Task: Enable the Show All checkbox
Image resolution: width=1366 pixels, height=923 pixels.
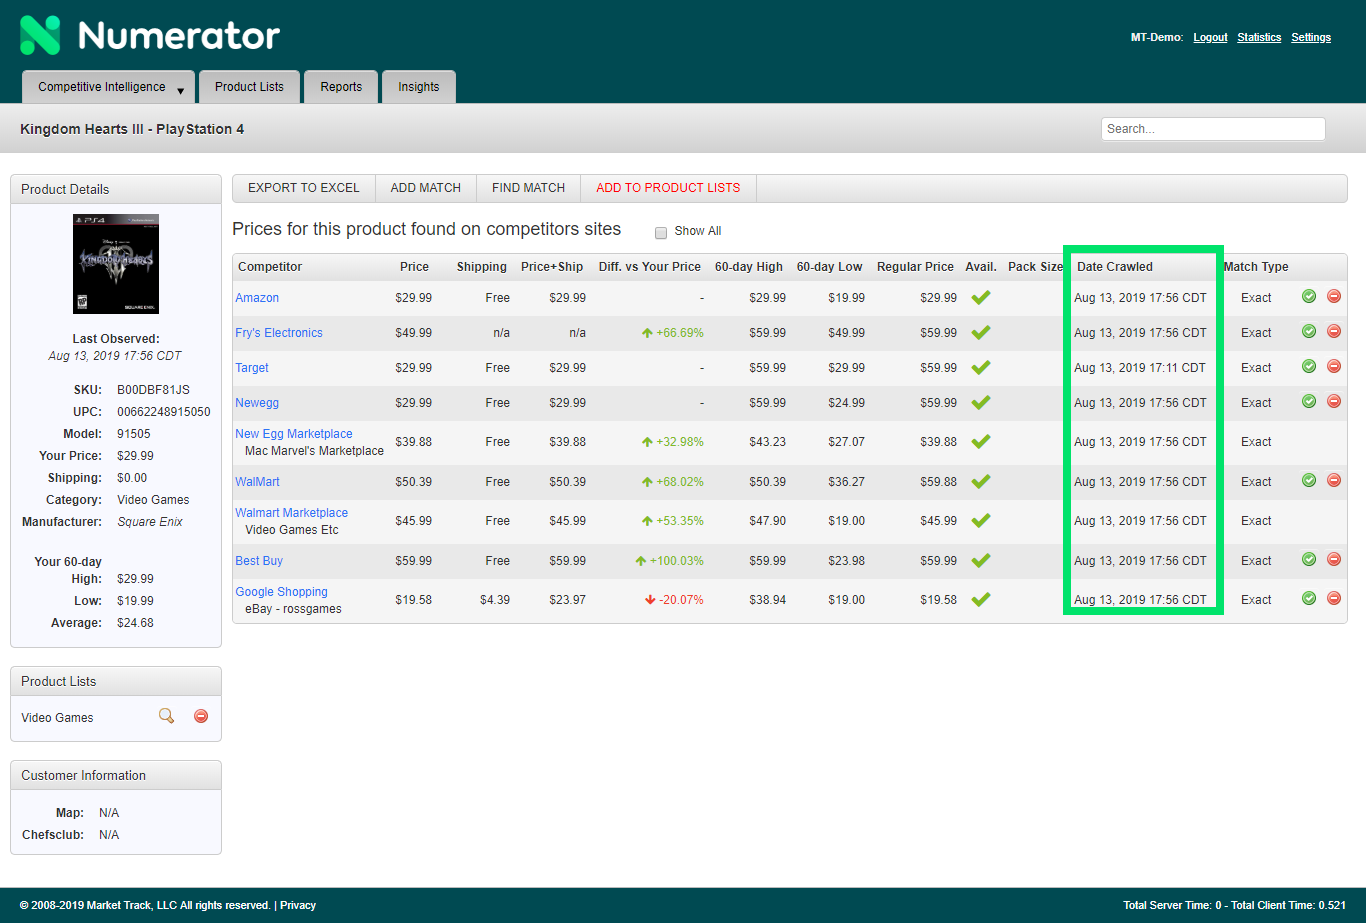Action: click(x=661, y=232)
